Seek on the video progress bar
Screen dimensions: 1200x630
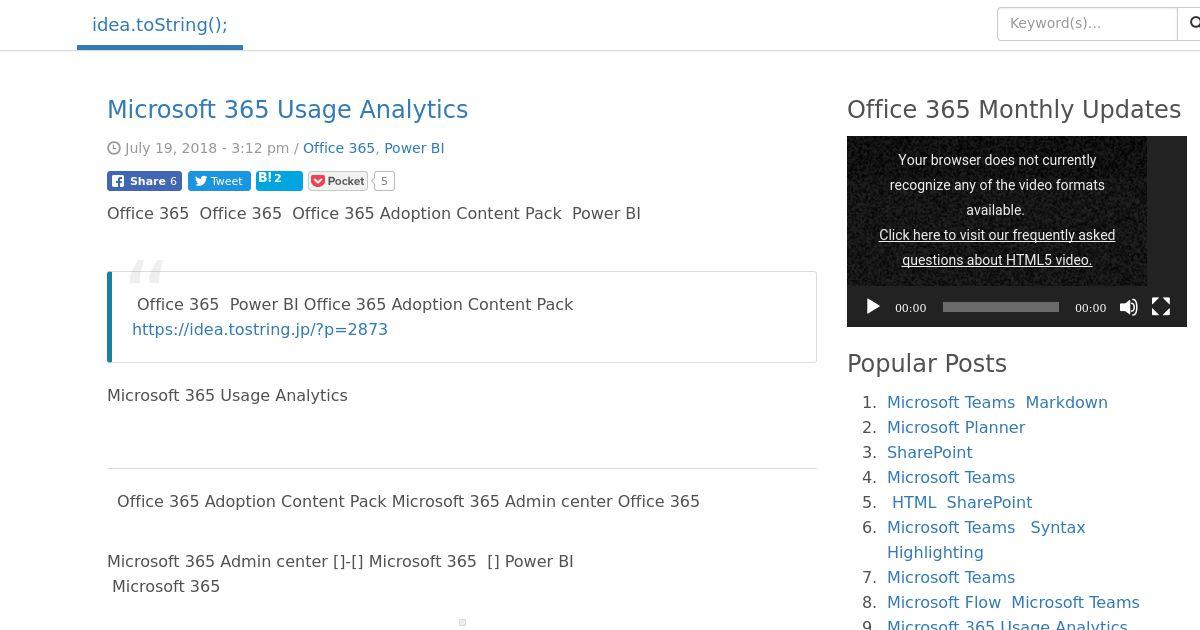point(1000,307)
